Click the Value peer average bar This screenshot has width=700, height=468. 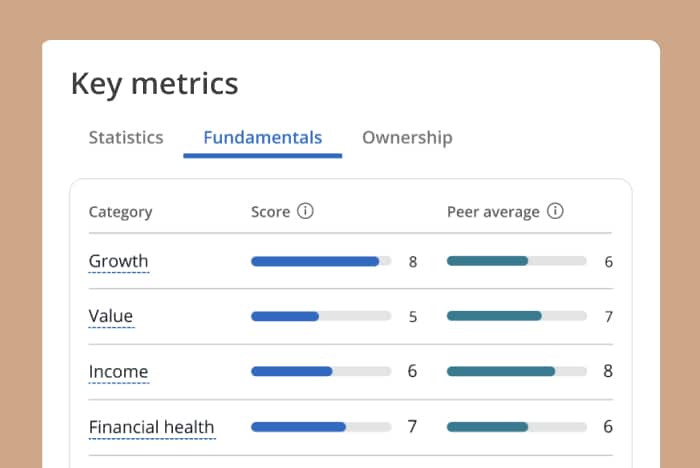[516, 317]
